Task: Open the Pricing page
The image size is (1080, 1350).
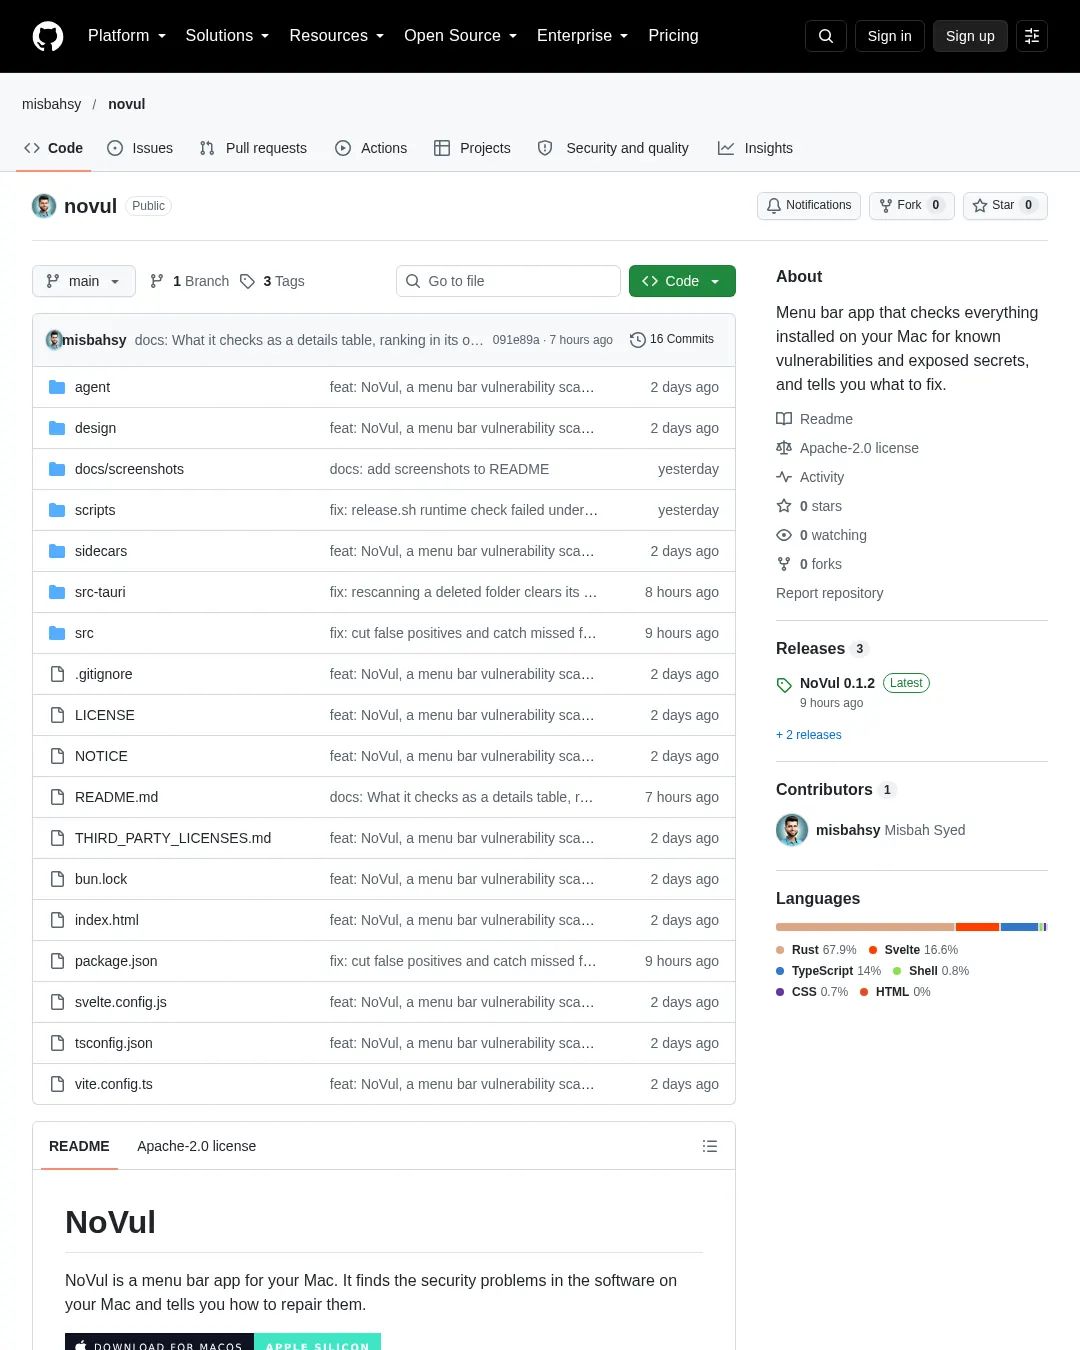Action: click(x=673, y=36)
